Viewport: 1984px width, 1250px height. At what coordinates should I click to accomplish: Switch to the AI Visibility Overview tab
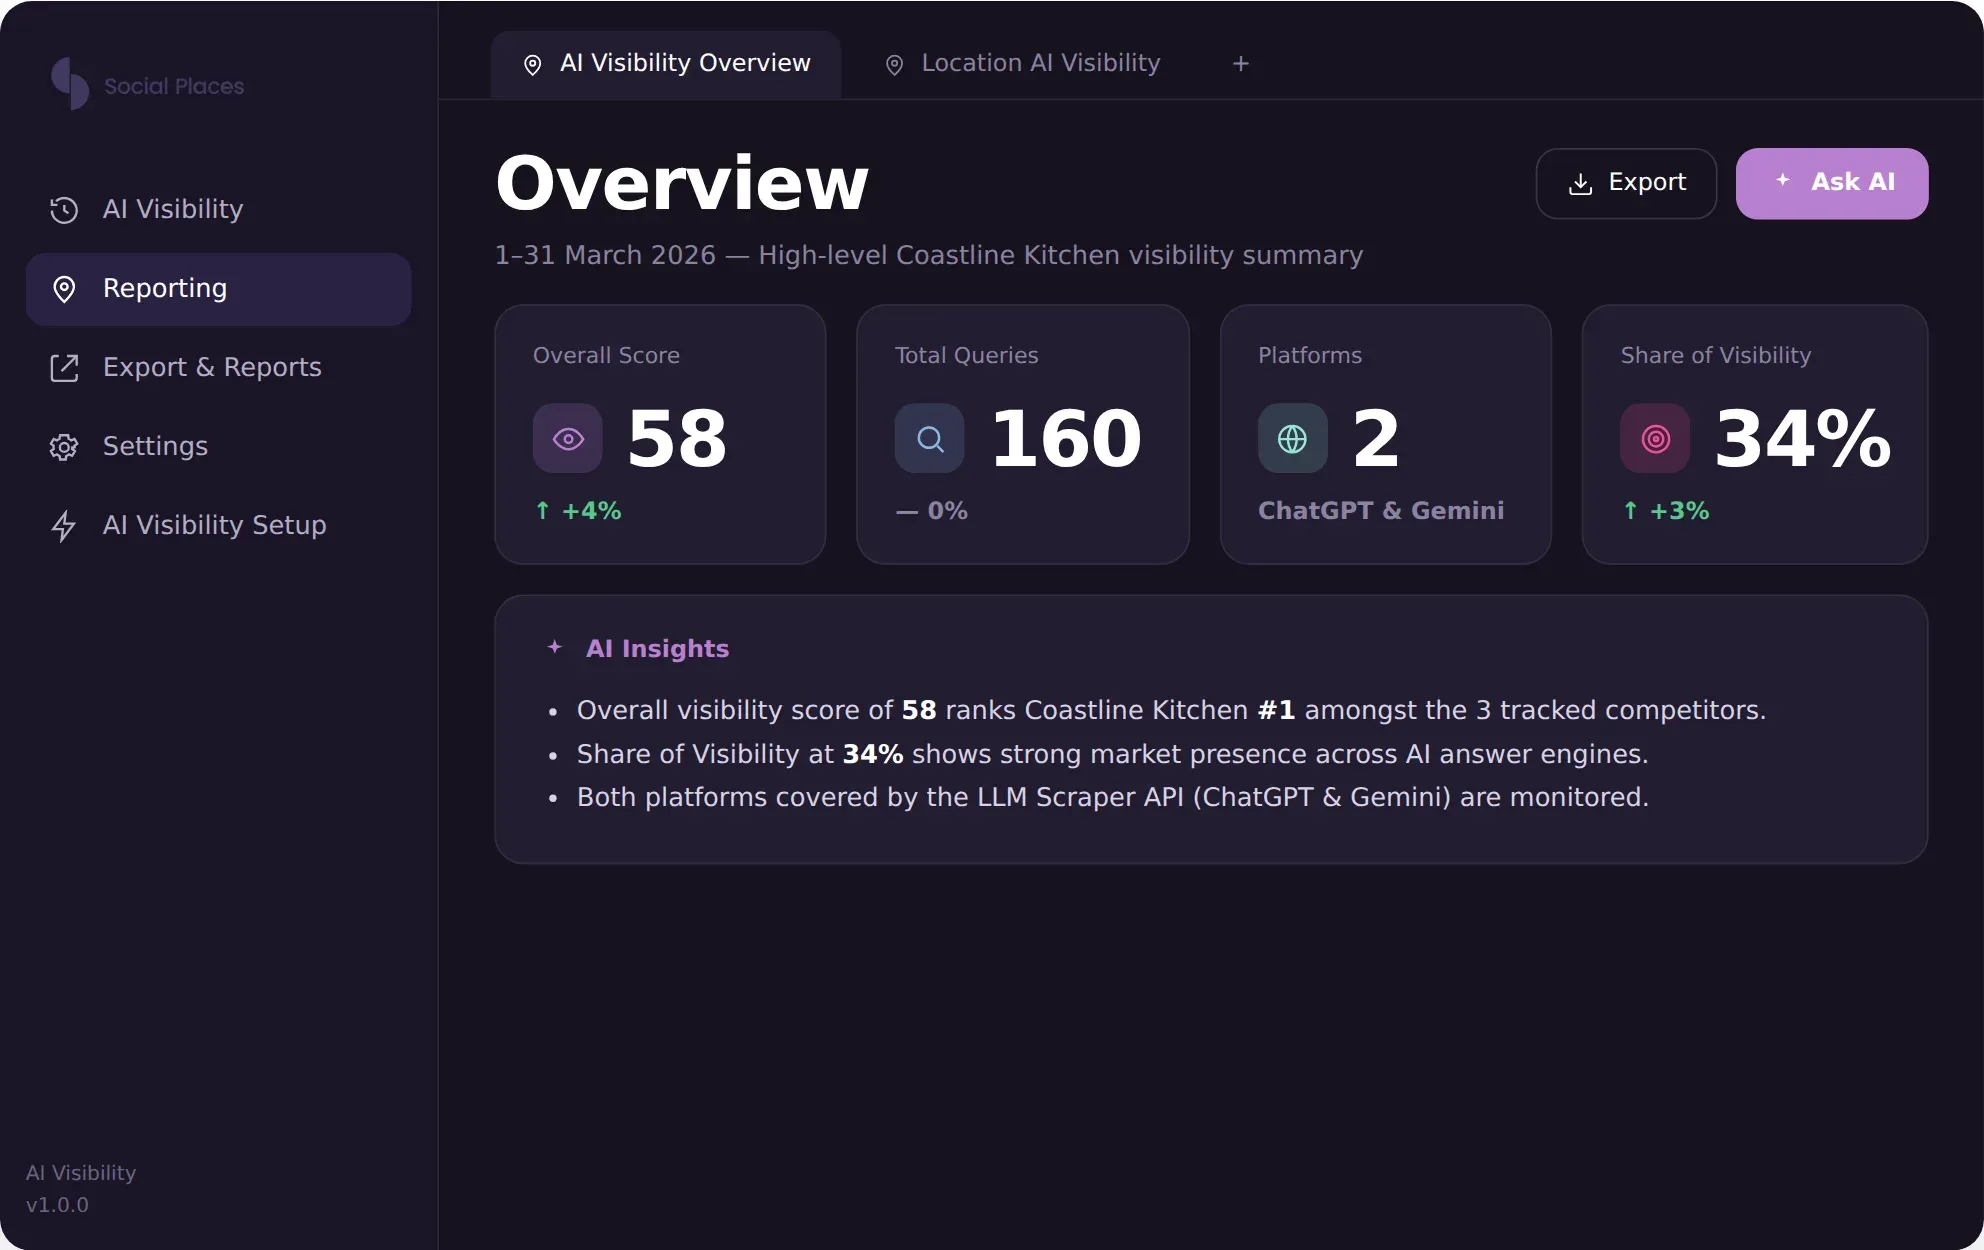coord(666,64)
